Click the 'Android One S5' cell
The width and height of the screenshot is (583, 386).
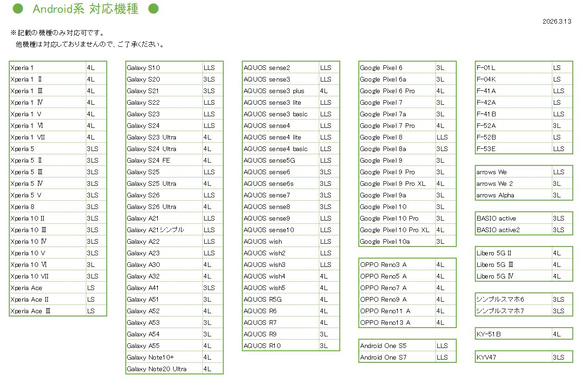click(x=397, y=345)
